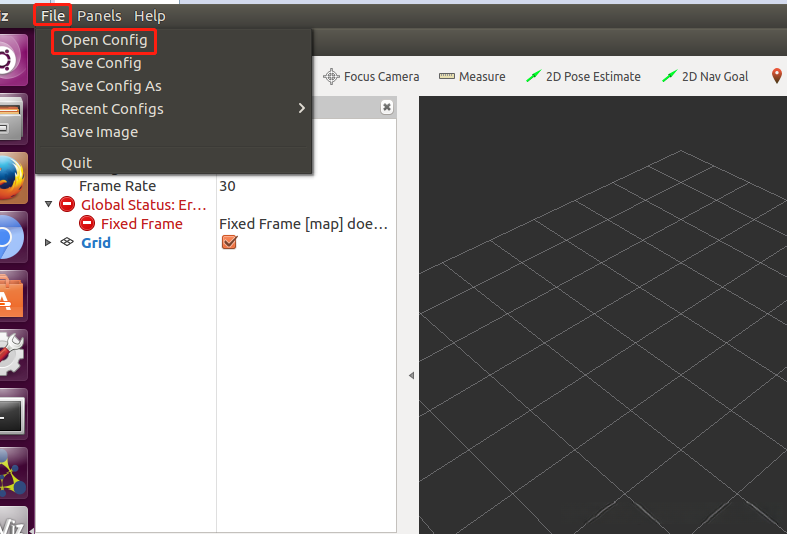Viewport: 787px width, 534px height.
Task: Activate the Focus Camera tool
Action: (371, 76)
